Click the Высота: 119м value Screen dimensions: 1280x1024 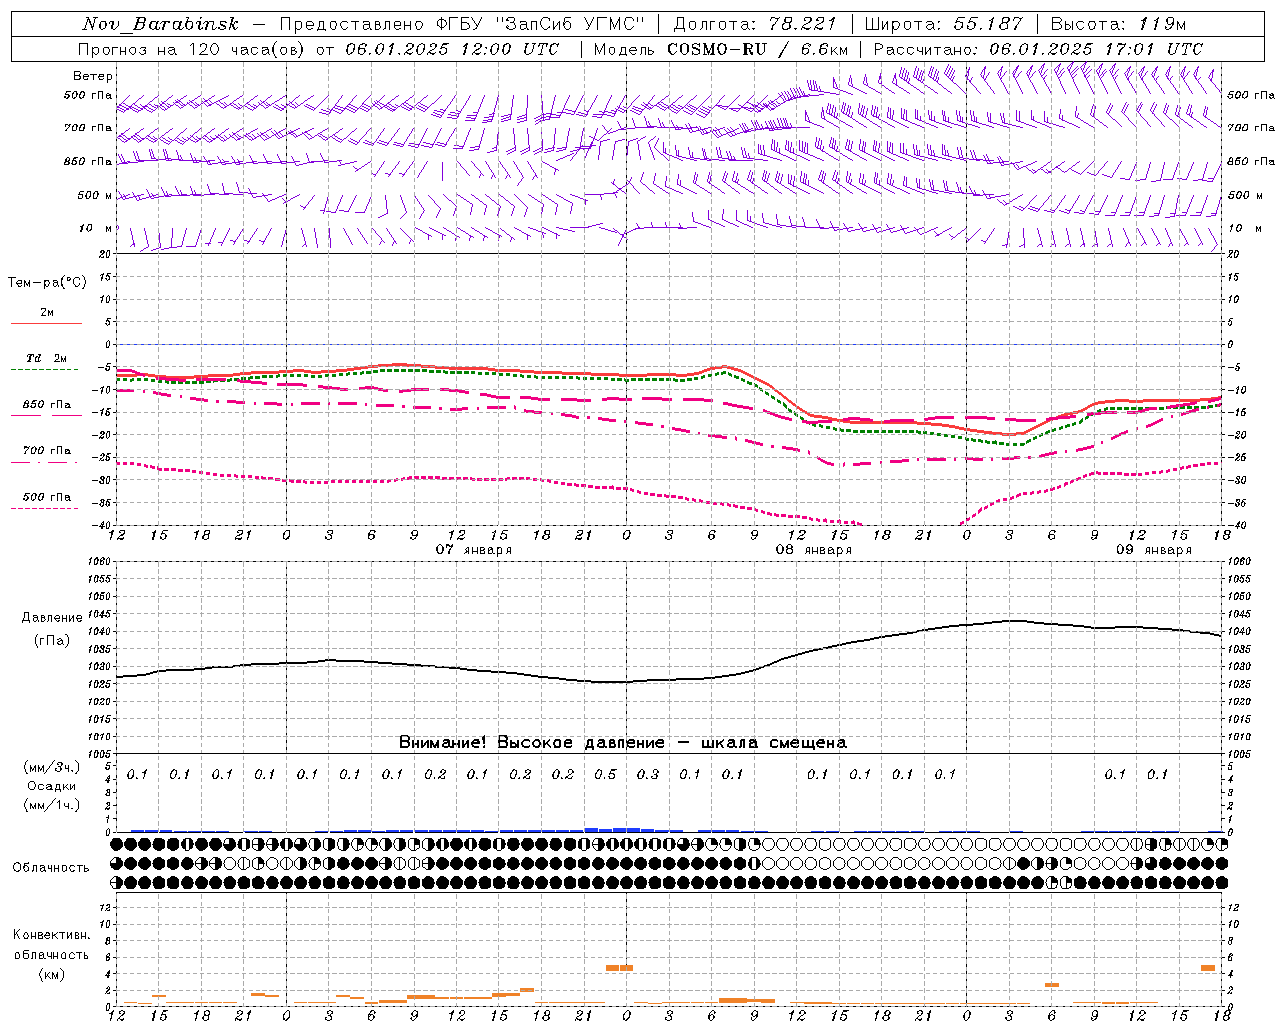[x=1118, y=24]
